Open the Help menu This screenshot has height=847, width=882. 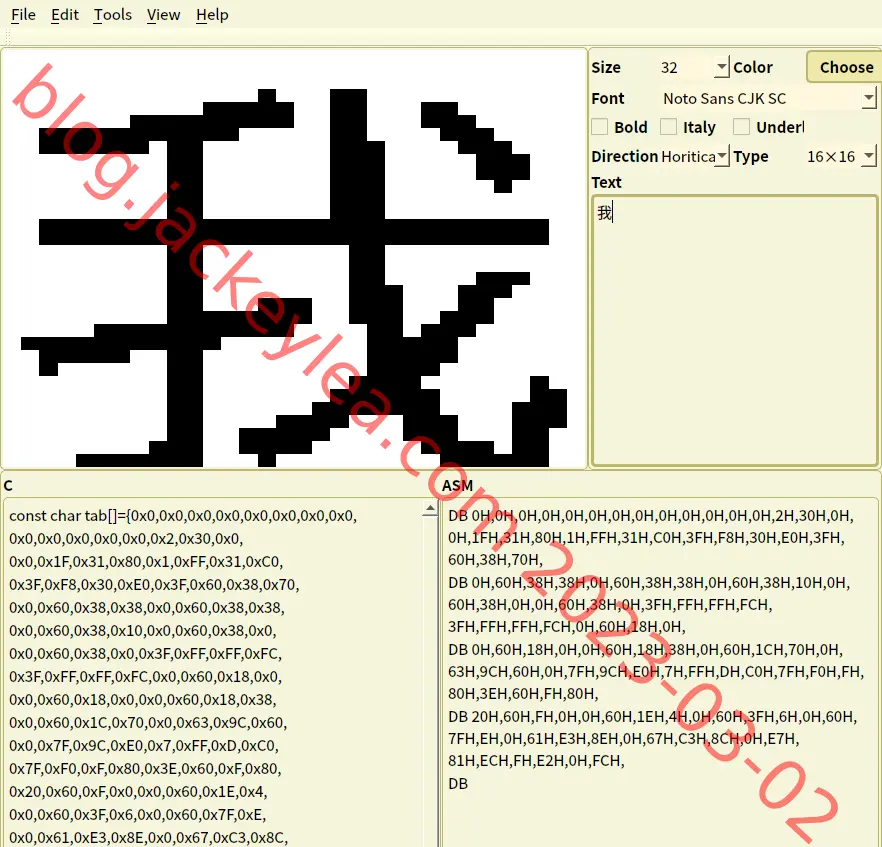tap(212, 15)
